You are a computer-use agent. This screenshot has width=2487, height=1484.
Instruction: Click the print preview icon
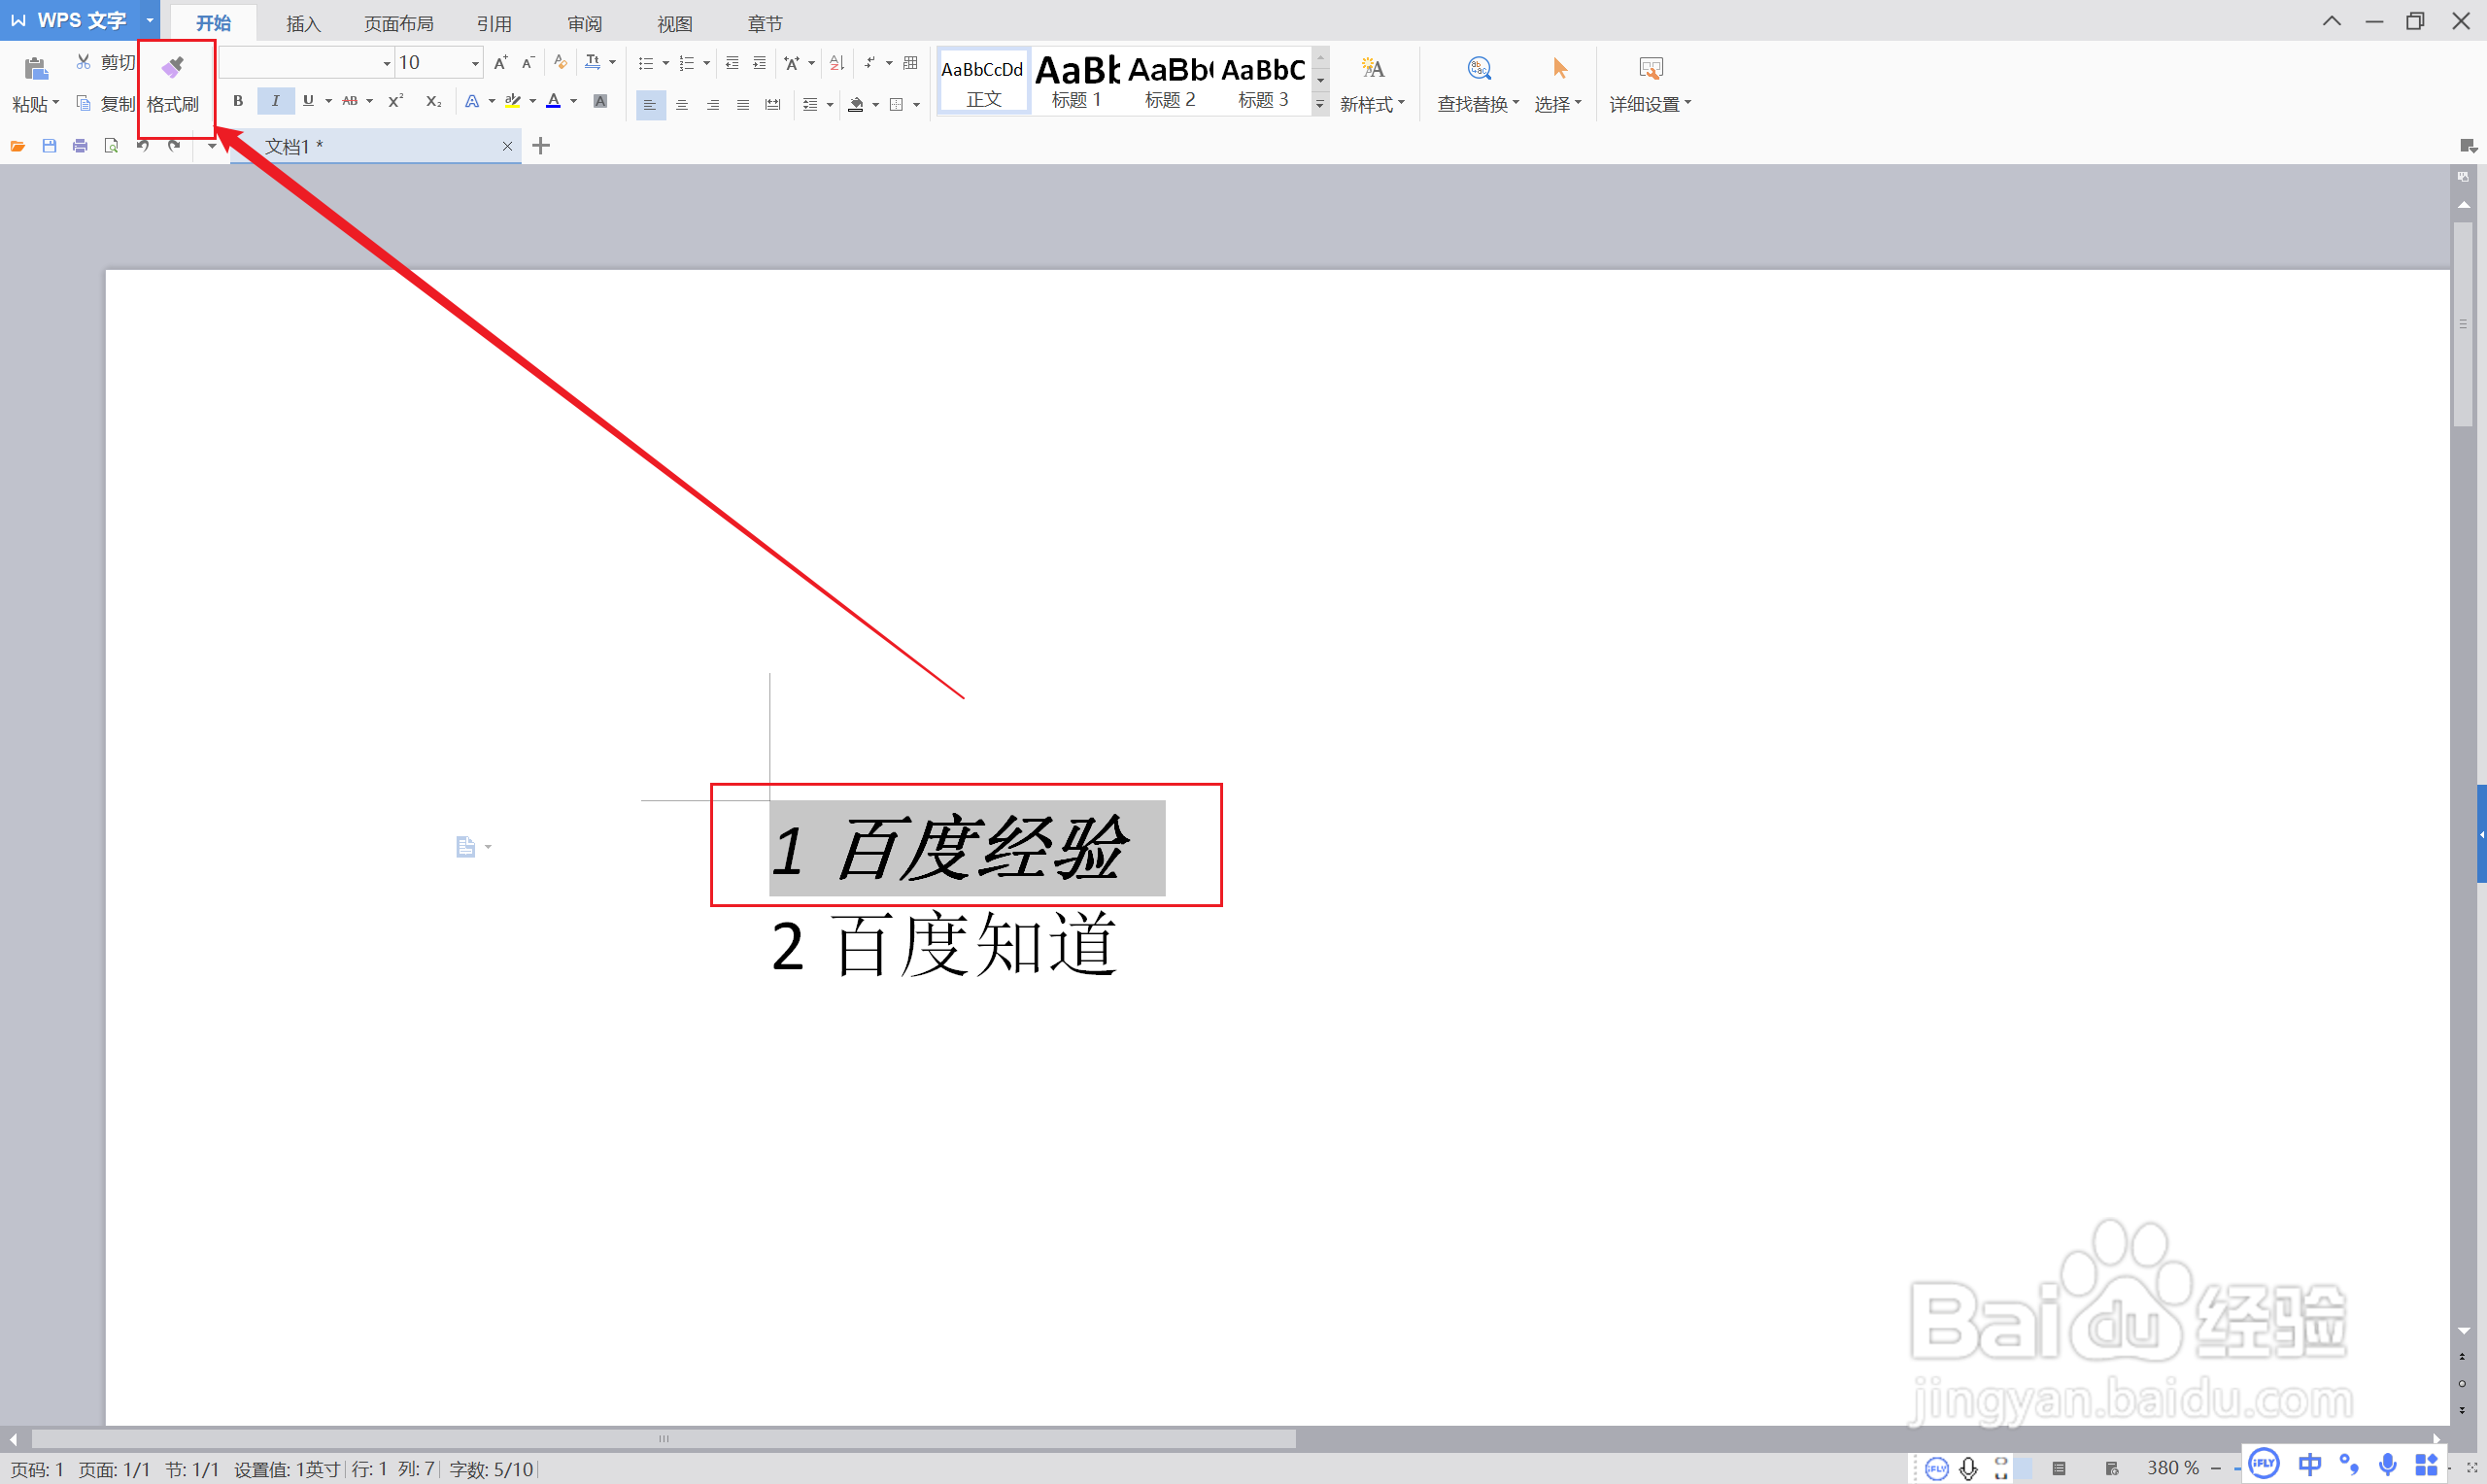point(112,146)
